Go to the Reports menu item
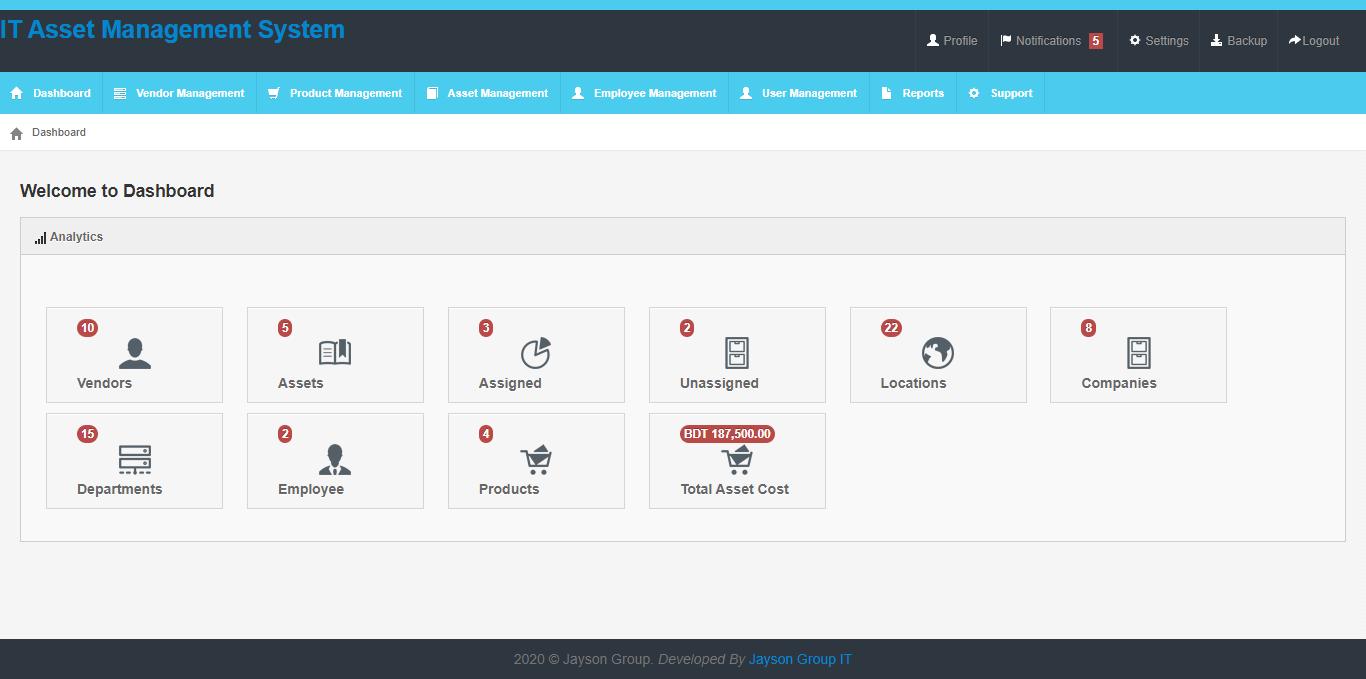 (913, 93)
